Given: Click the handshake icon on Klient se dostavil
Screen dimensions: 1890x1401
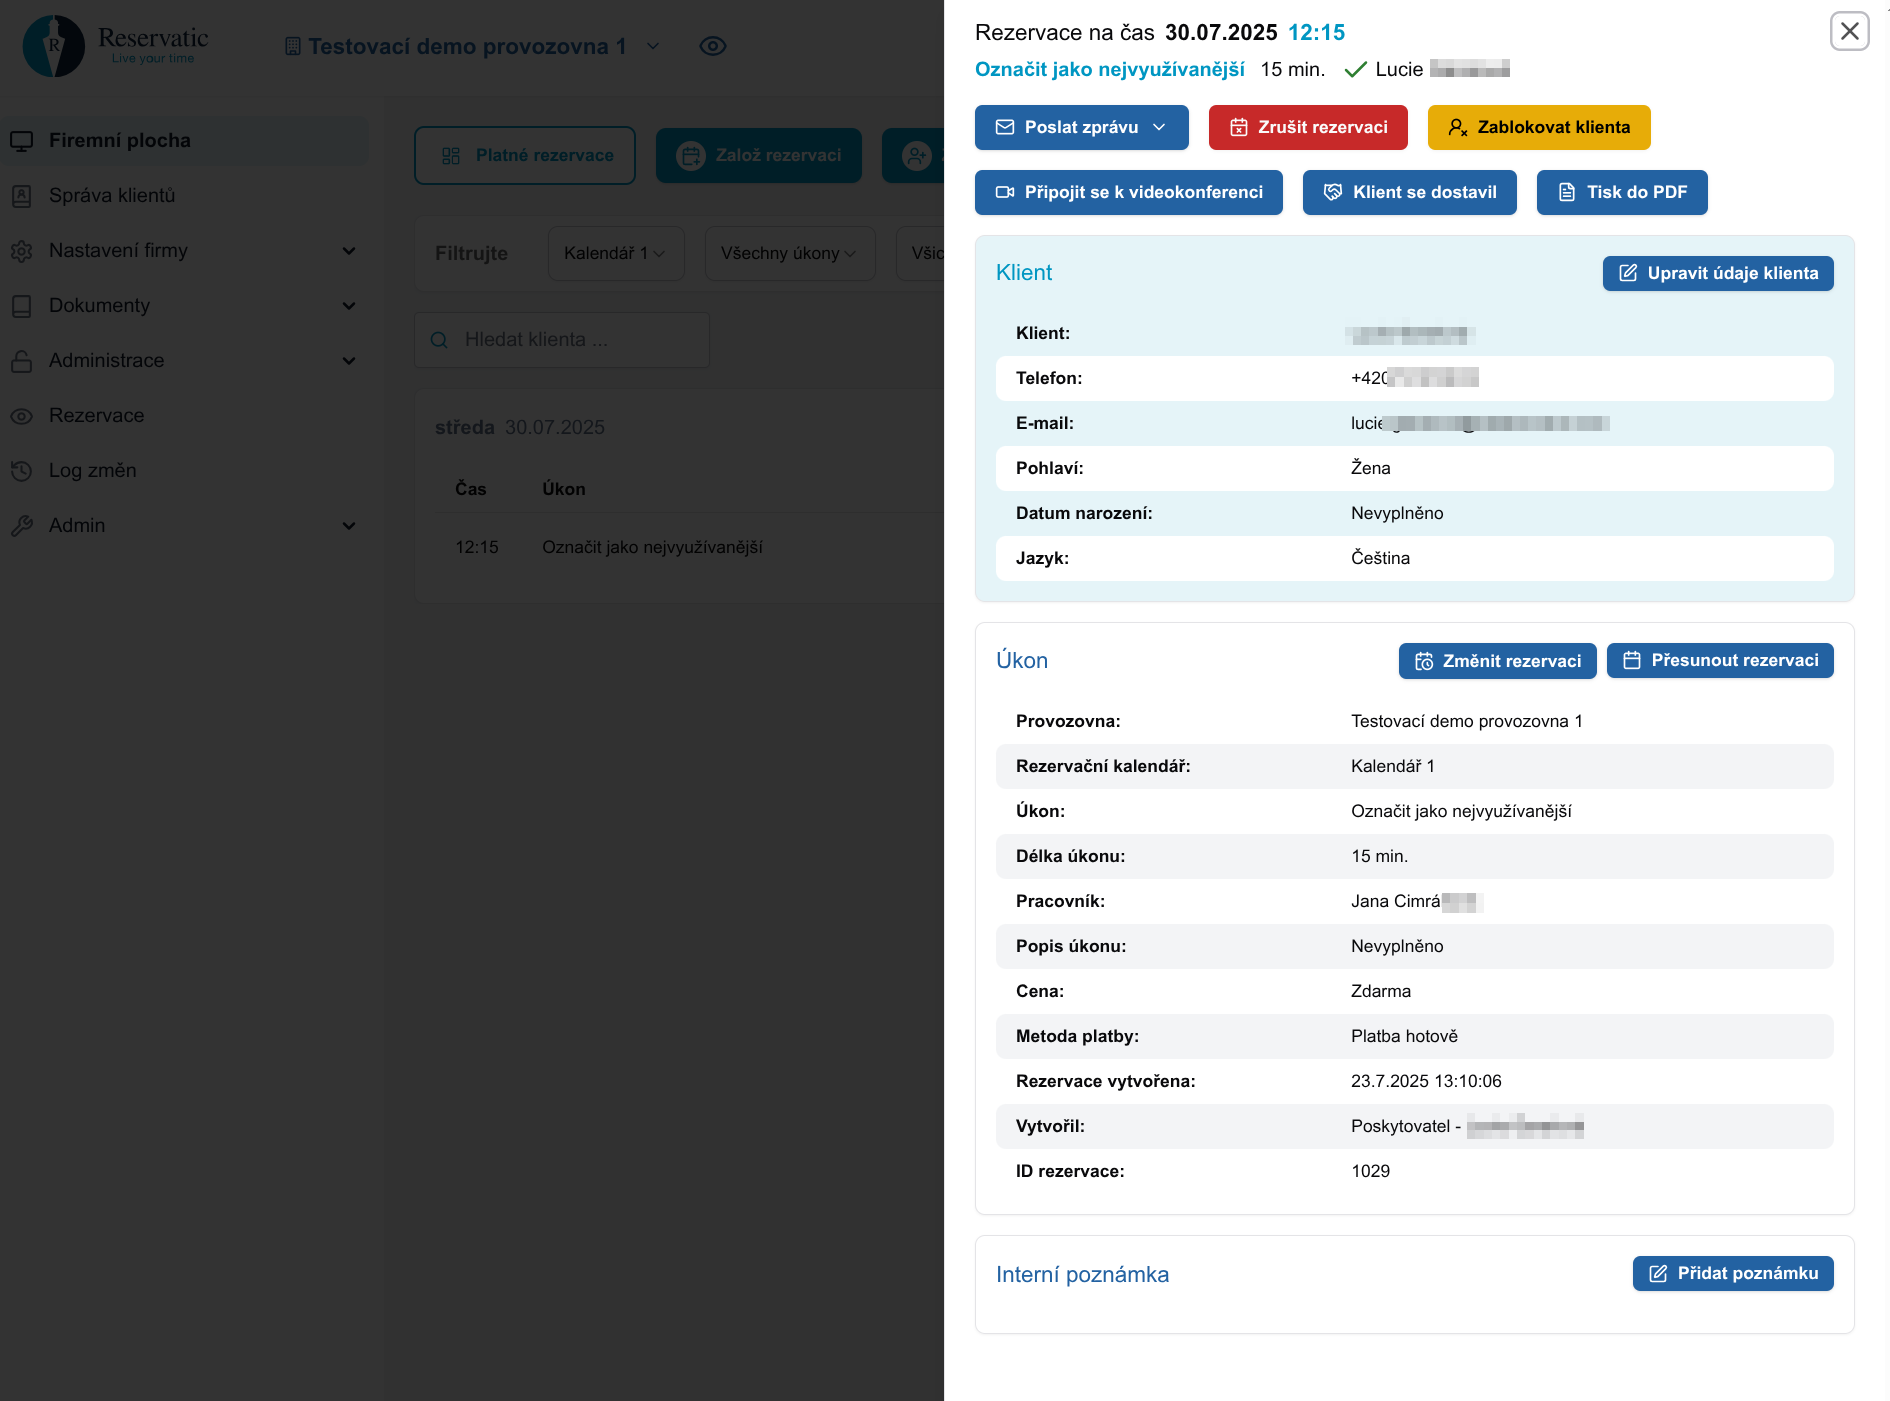Looking at the screenshot, I should (x=1333, y=192).
